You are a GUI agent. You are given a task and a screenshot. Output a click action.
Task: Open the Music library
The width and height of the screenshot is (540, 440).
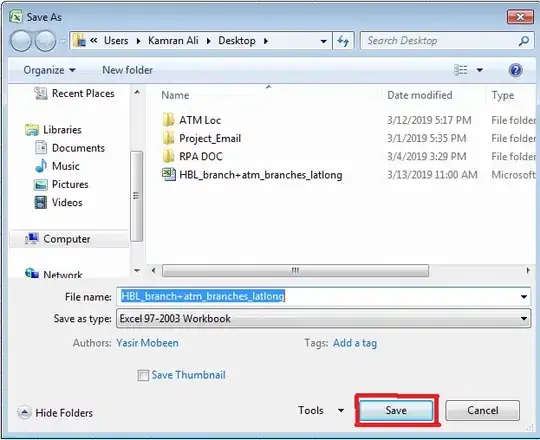pos(65,166)
